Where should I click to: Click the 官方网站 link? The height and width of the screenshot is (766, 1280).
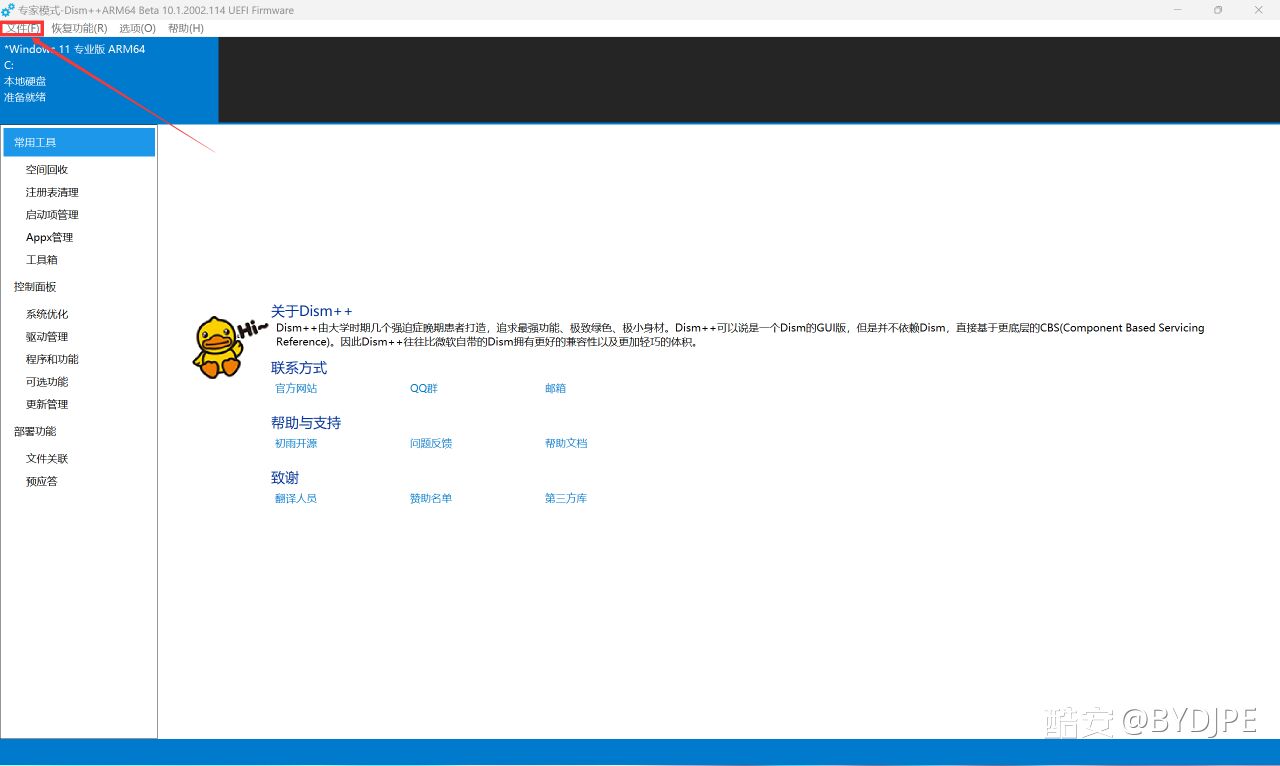pos(296,388)
